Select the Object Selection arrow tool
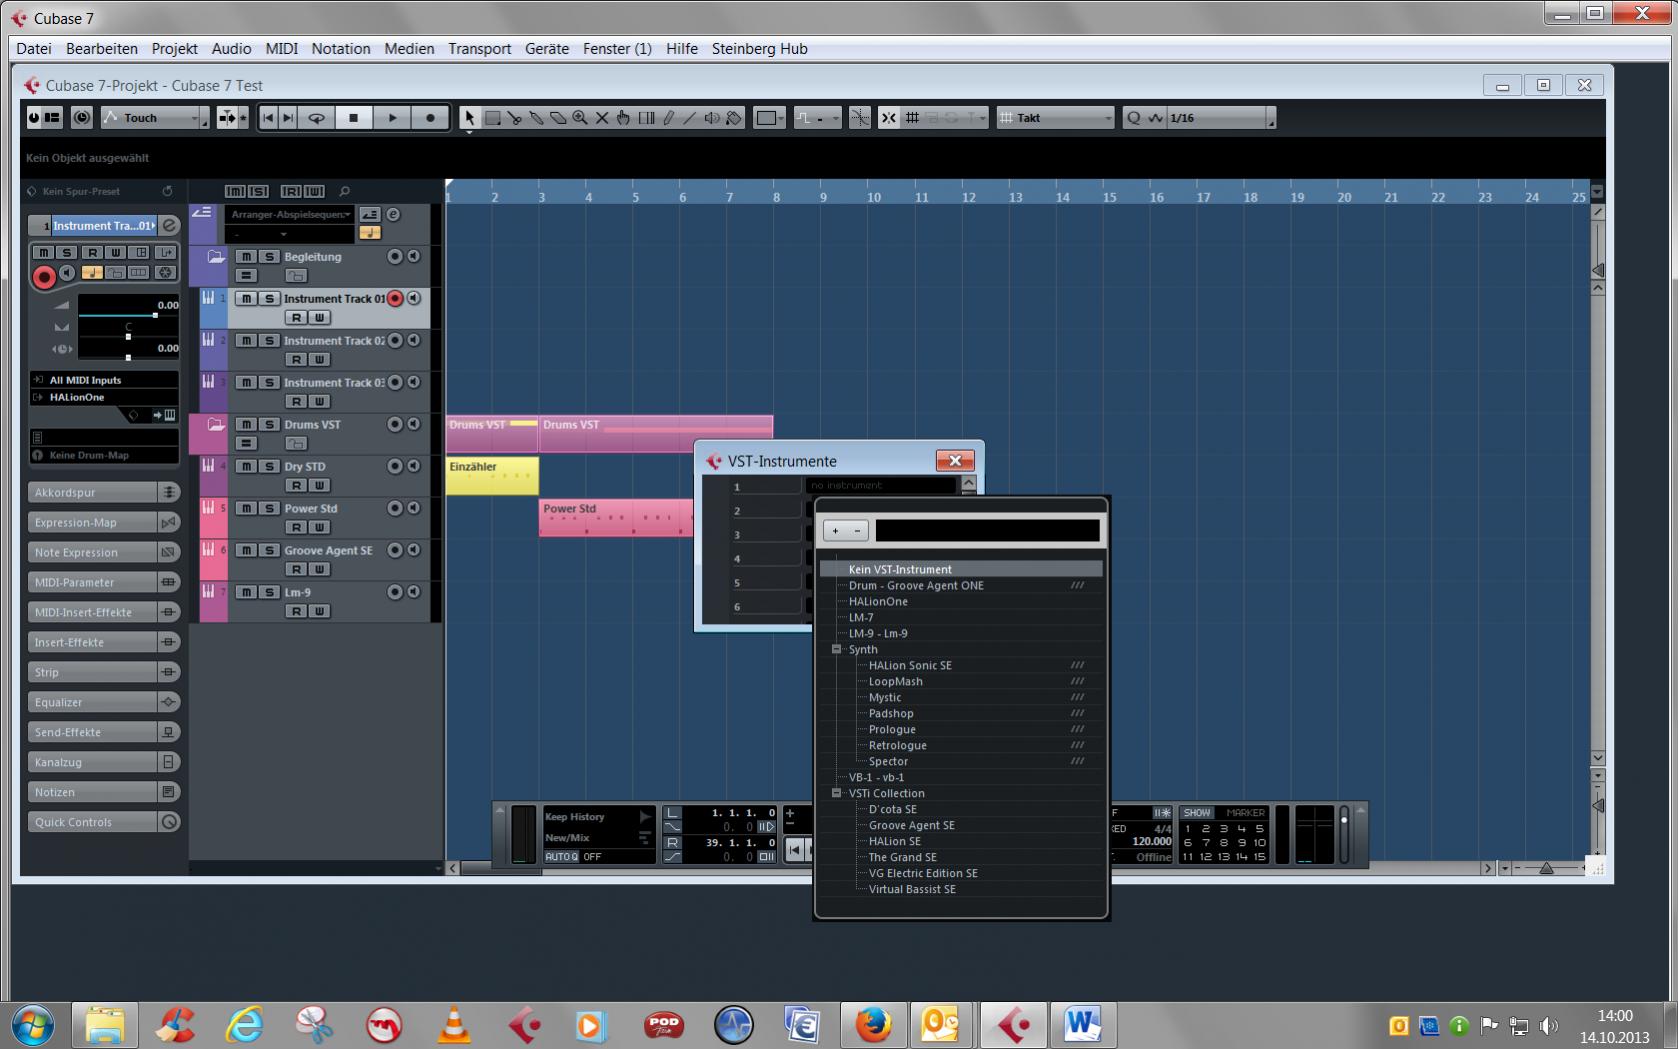1678x1049 pixels. [469, 118]
